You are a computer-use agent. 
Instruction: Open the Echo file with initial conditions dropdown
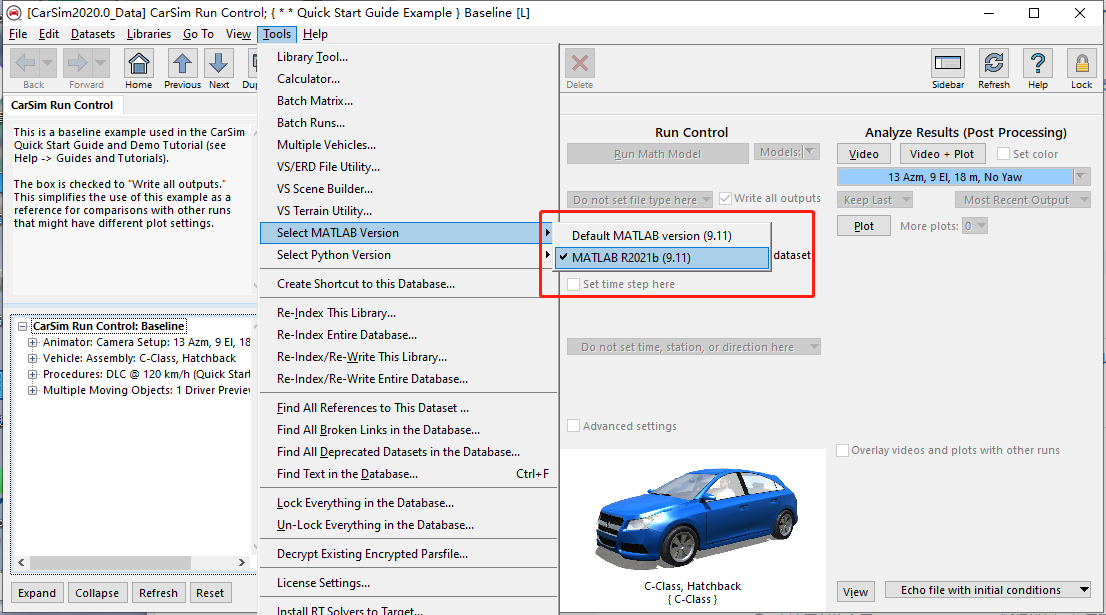pos(988,590)
